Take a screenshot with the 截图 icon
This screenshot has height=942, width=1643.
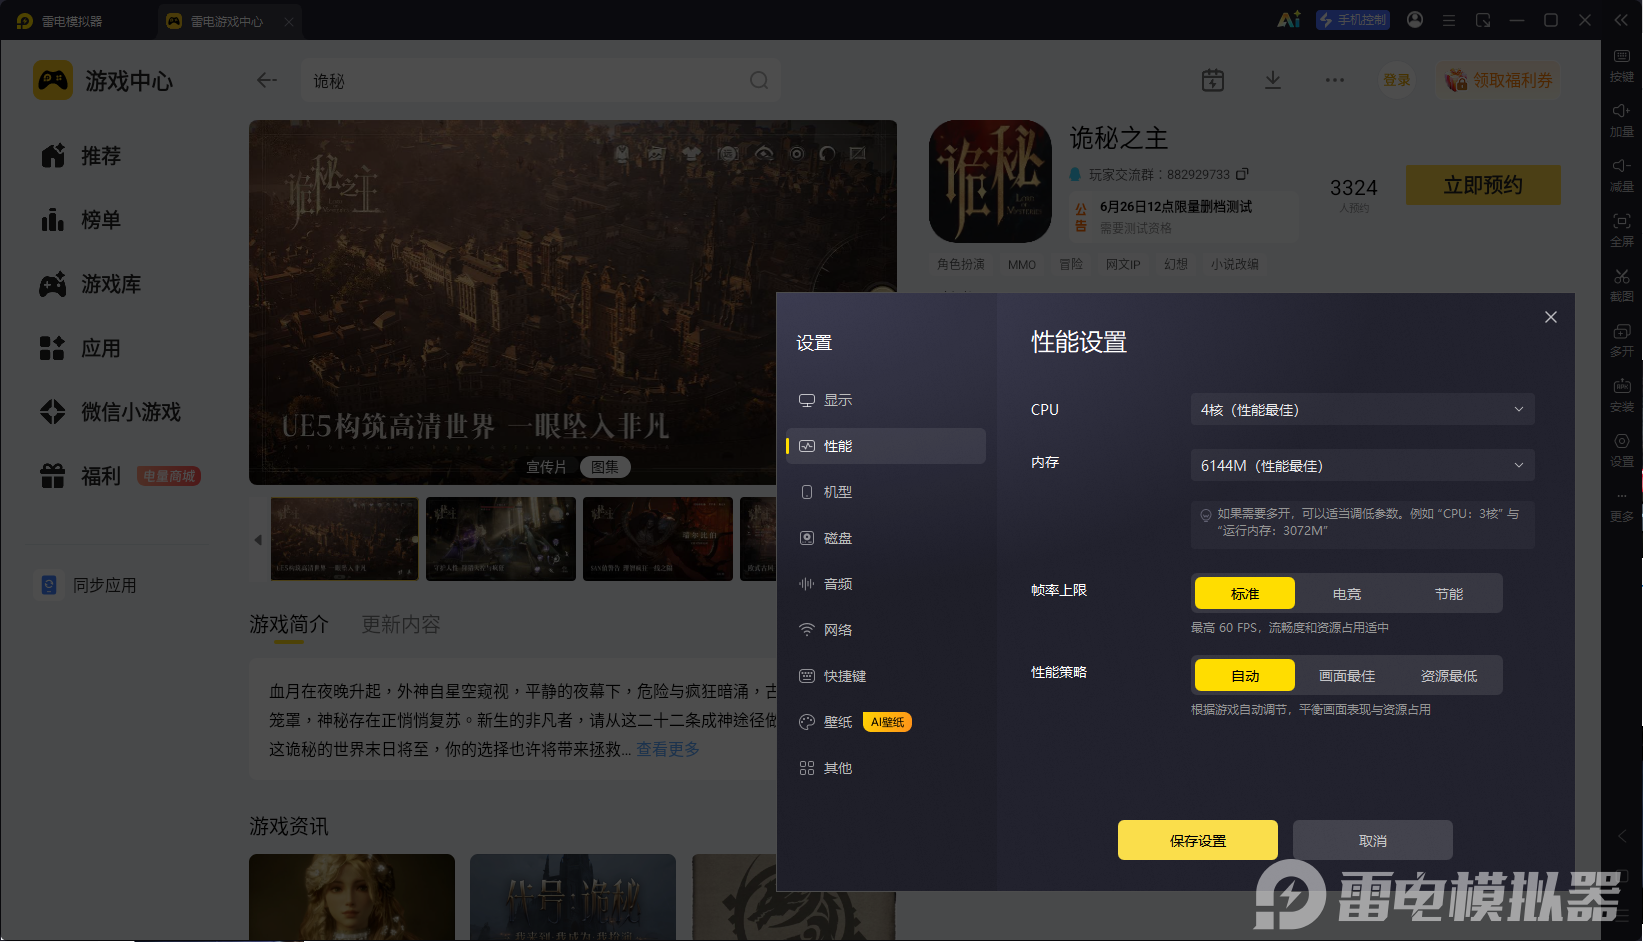[x=1621, y=276]
